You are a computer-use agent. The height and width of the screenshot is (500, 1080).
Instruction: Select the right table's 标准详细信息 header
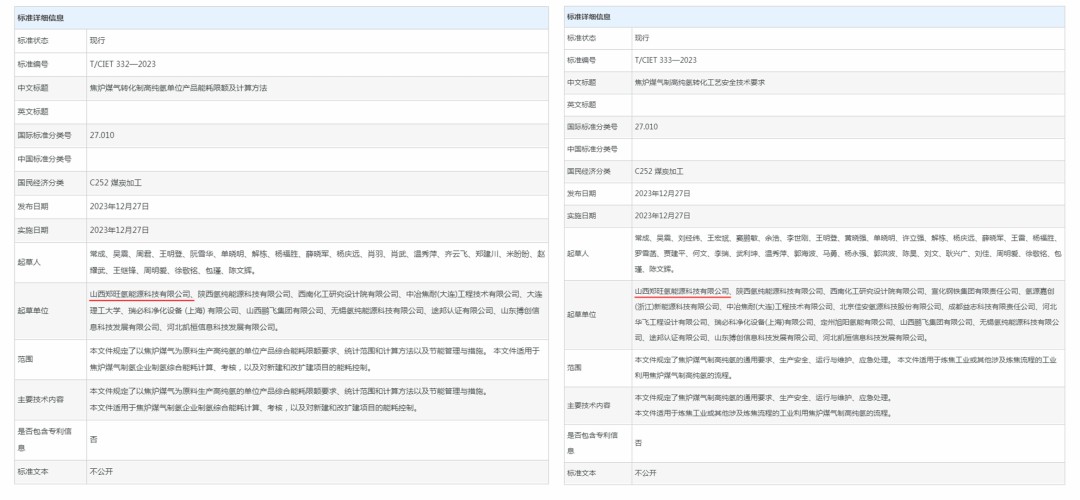[592, 17]
